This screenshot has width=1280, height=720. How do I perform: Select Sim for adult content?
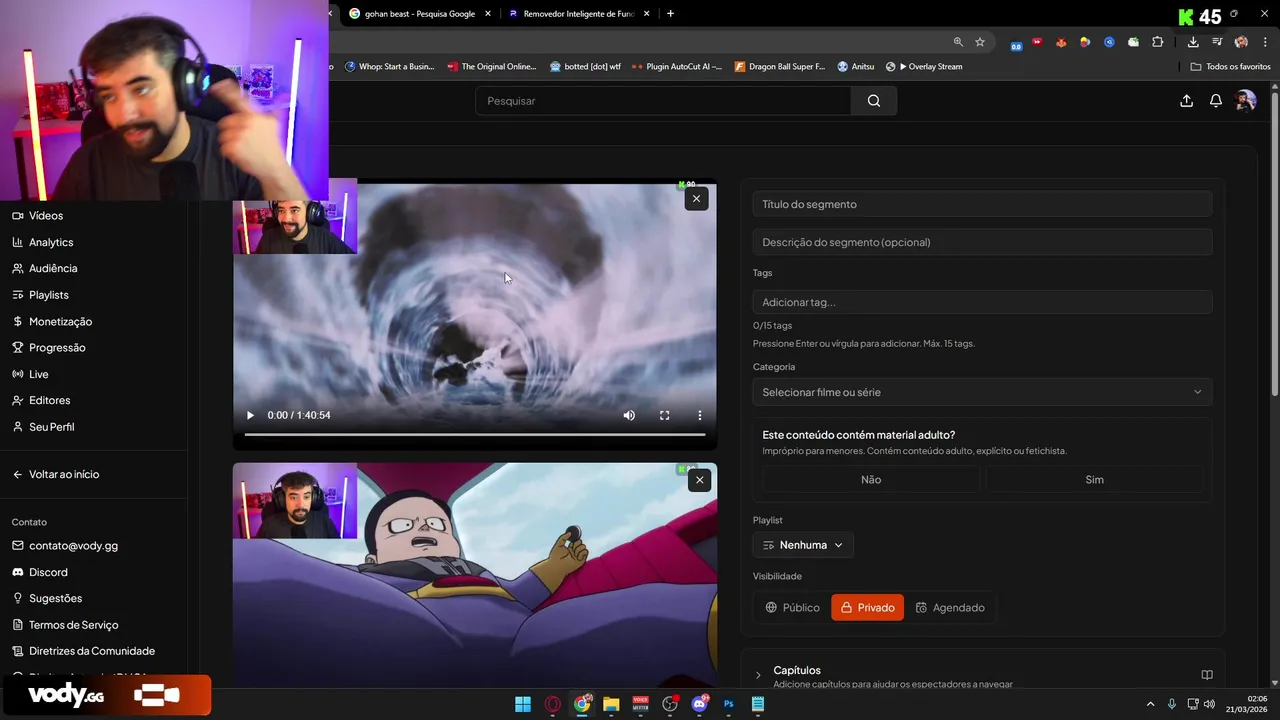[x=1094, y=480]
